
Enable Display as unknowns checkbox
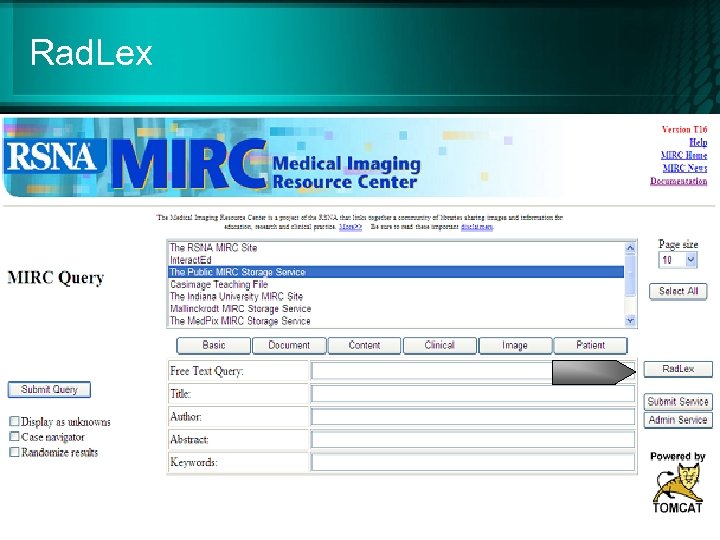[14, 421]
